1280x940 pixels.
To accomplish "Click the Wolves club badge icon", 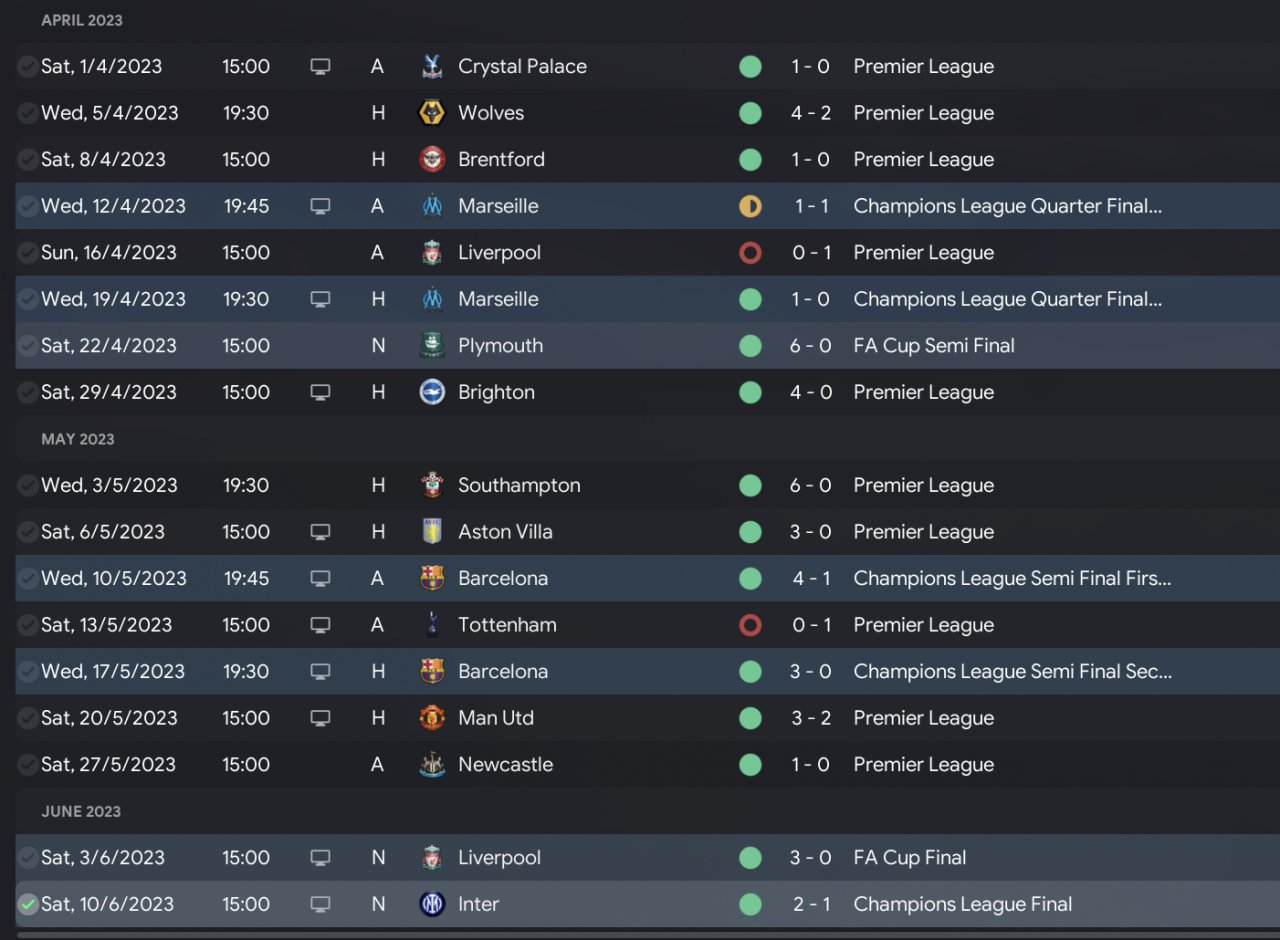I will click(x=432, y=113).
